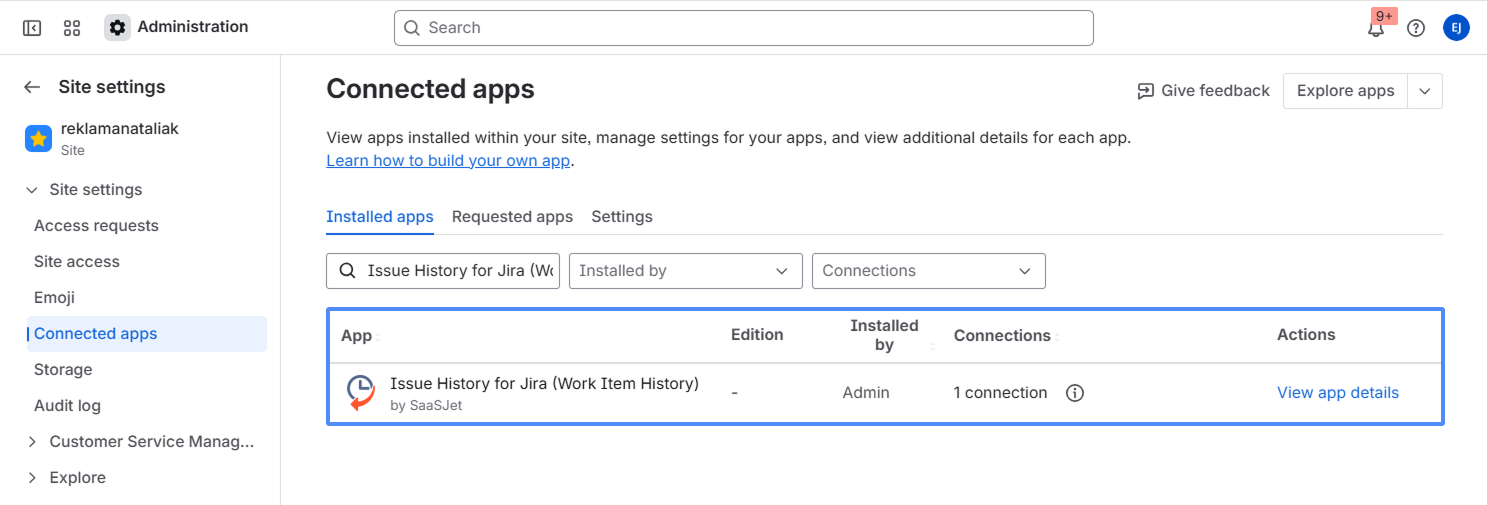The height and width of the screenshot is (505, 1487).
Task: Click the Administration gear icon
Action: click(118, 28)
